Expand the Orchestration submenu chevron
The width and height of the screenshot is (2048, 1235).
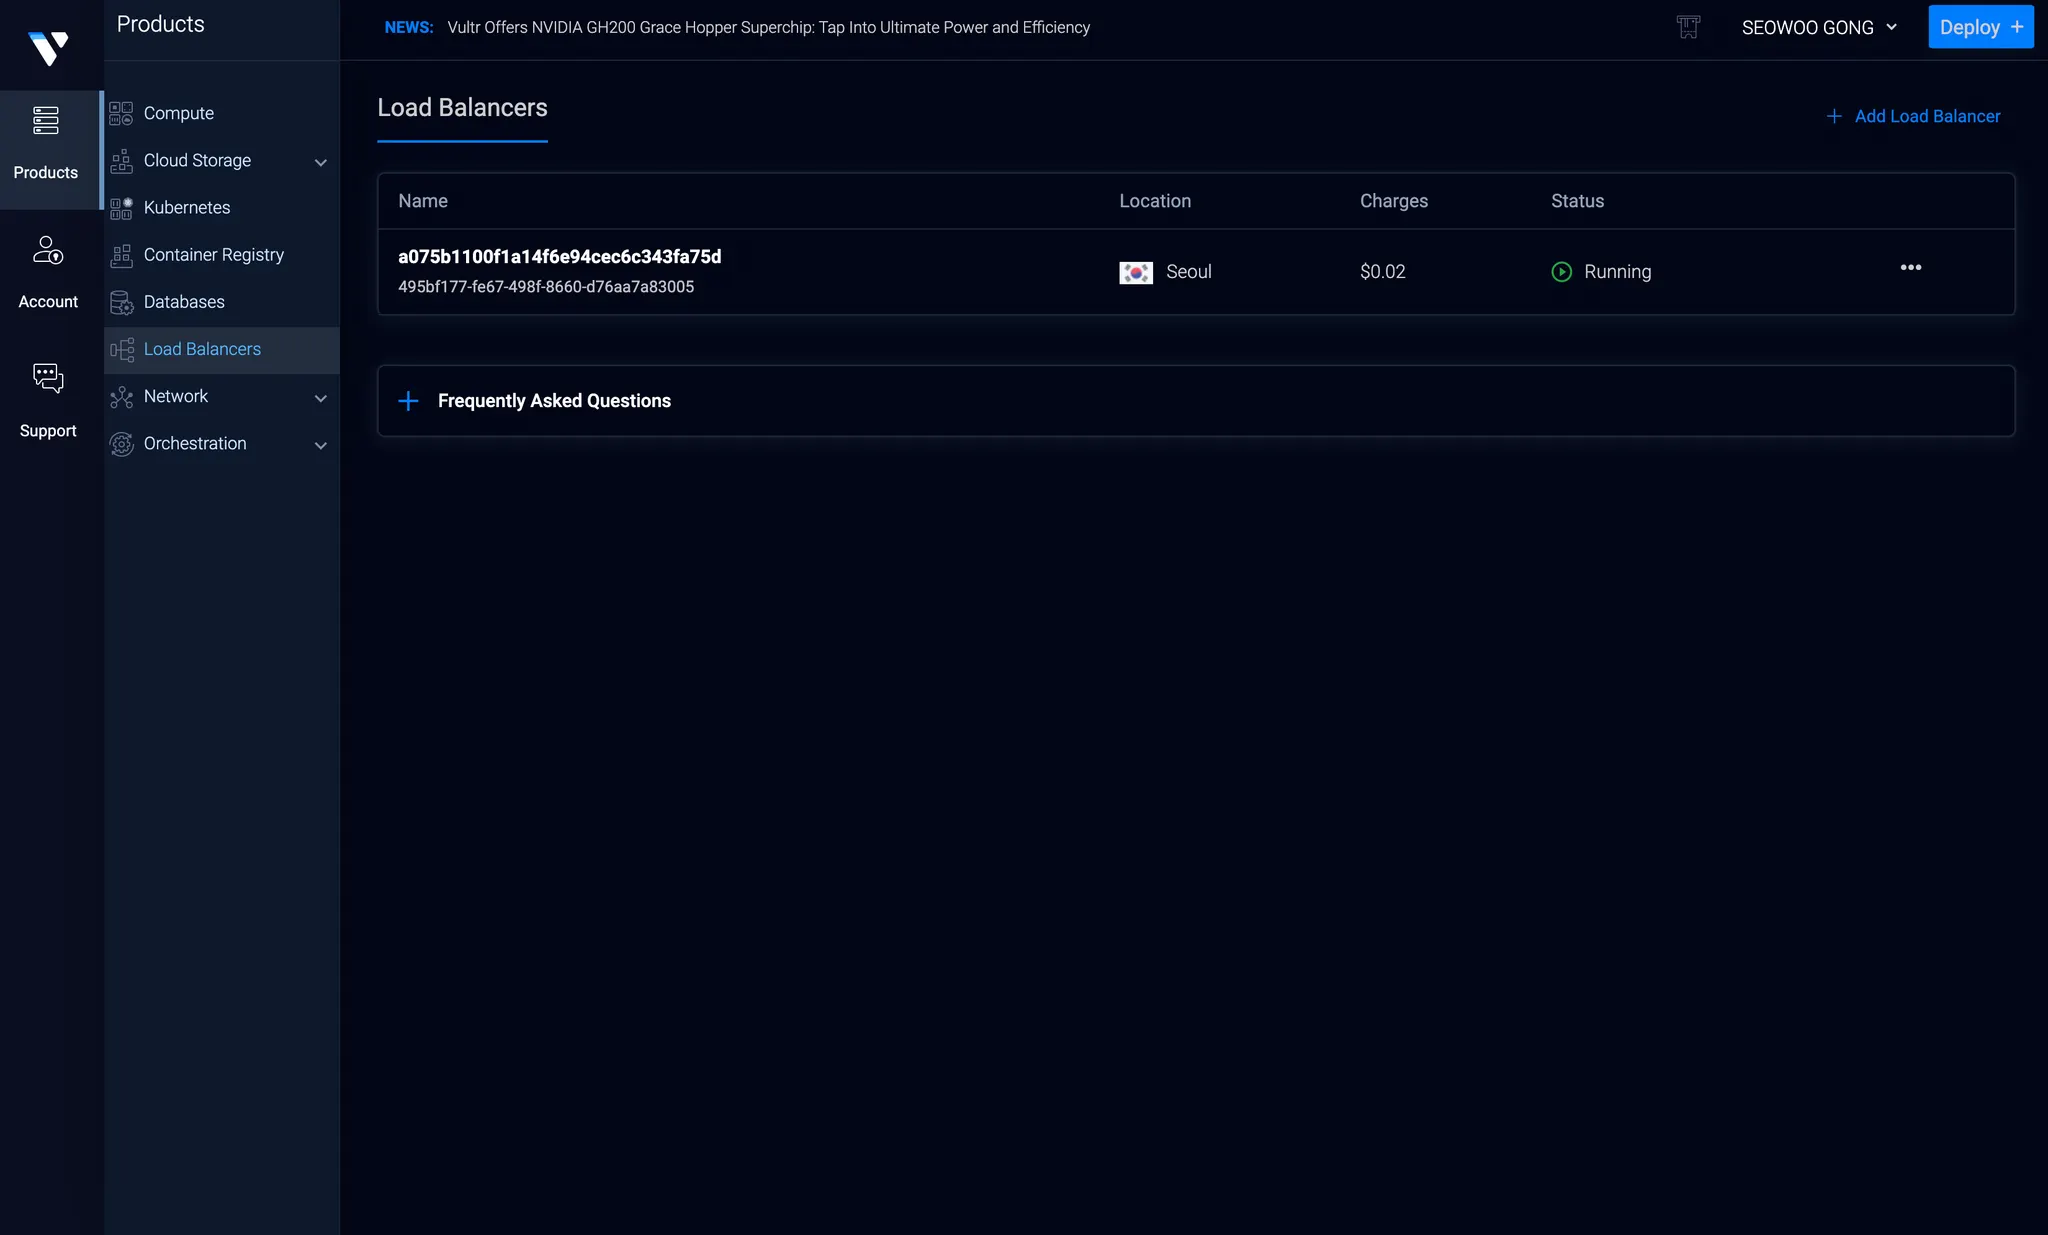(x=321, y=445)
